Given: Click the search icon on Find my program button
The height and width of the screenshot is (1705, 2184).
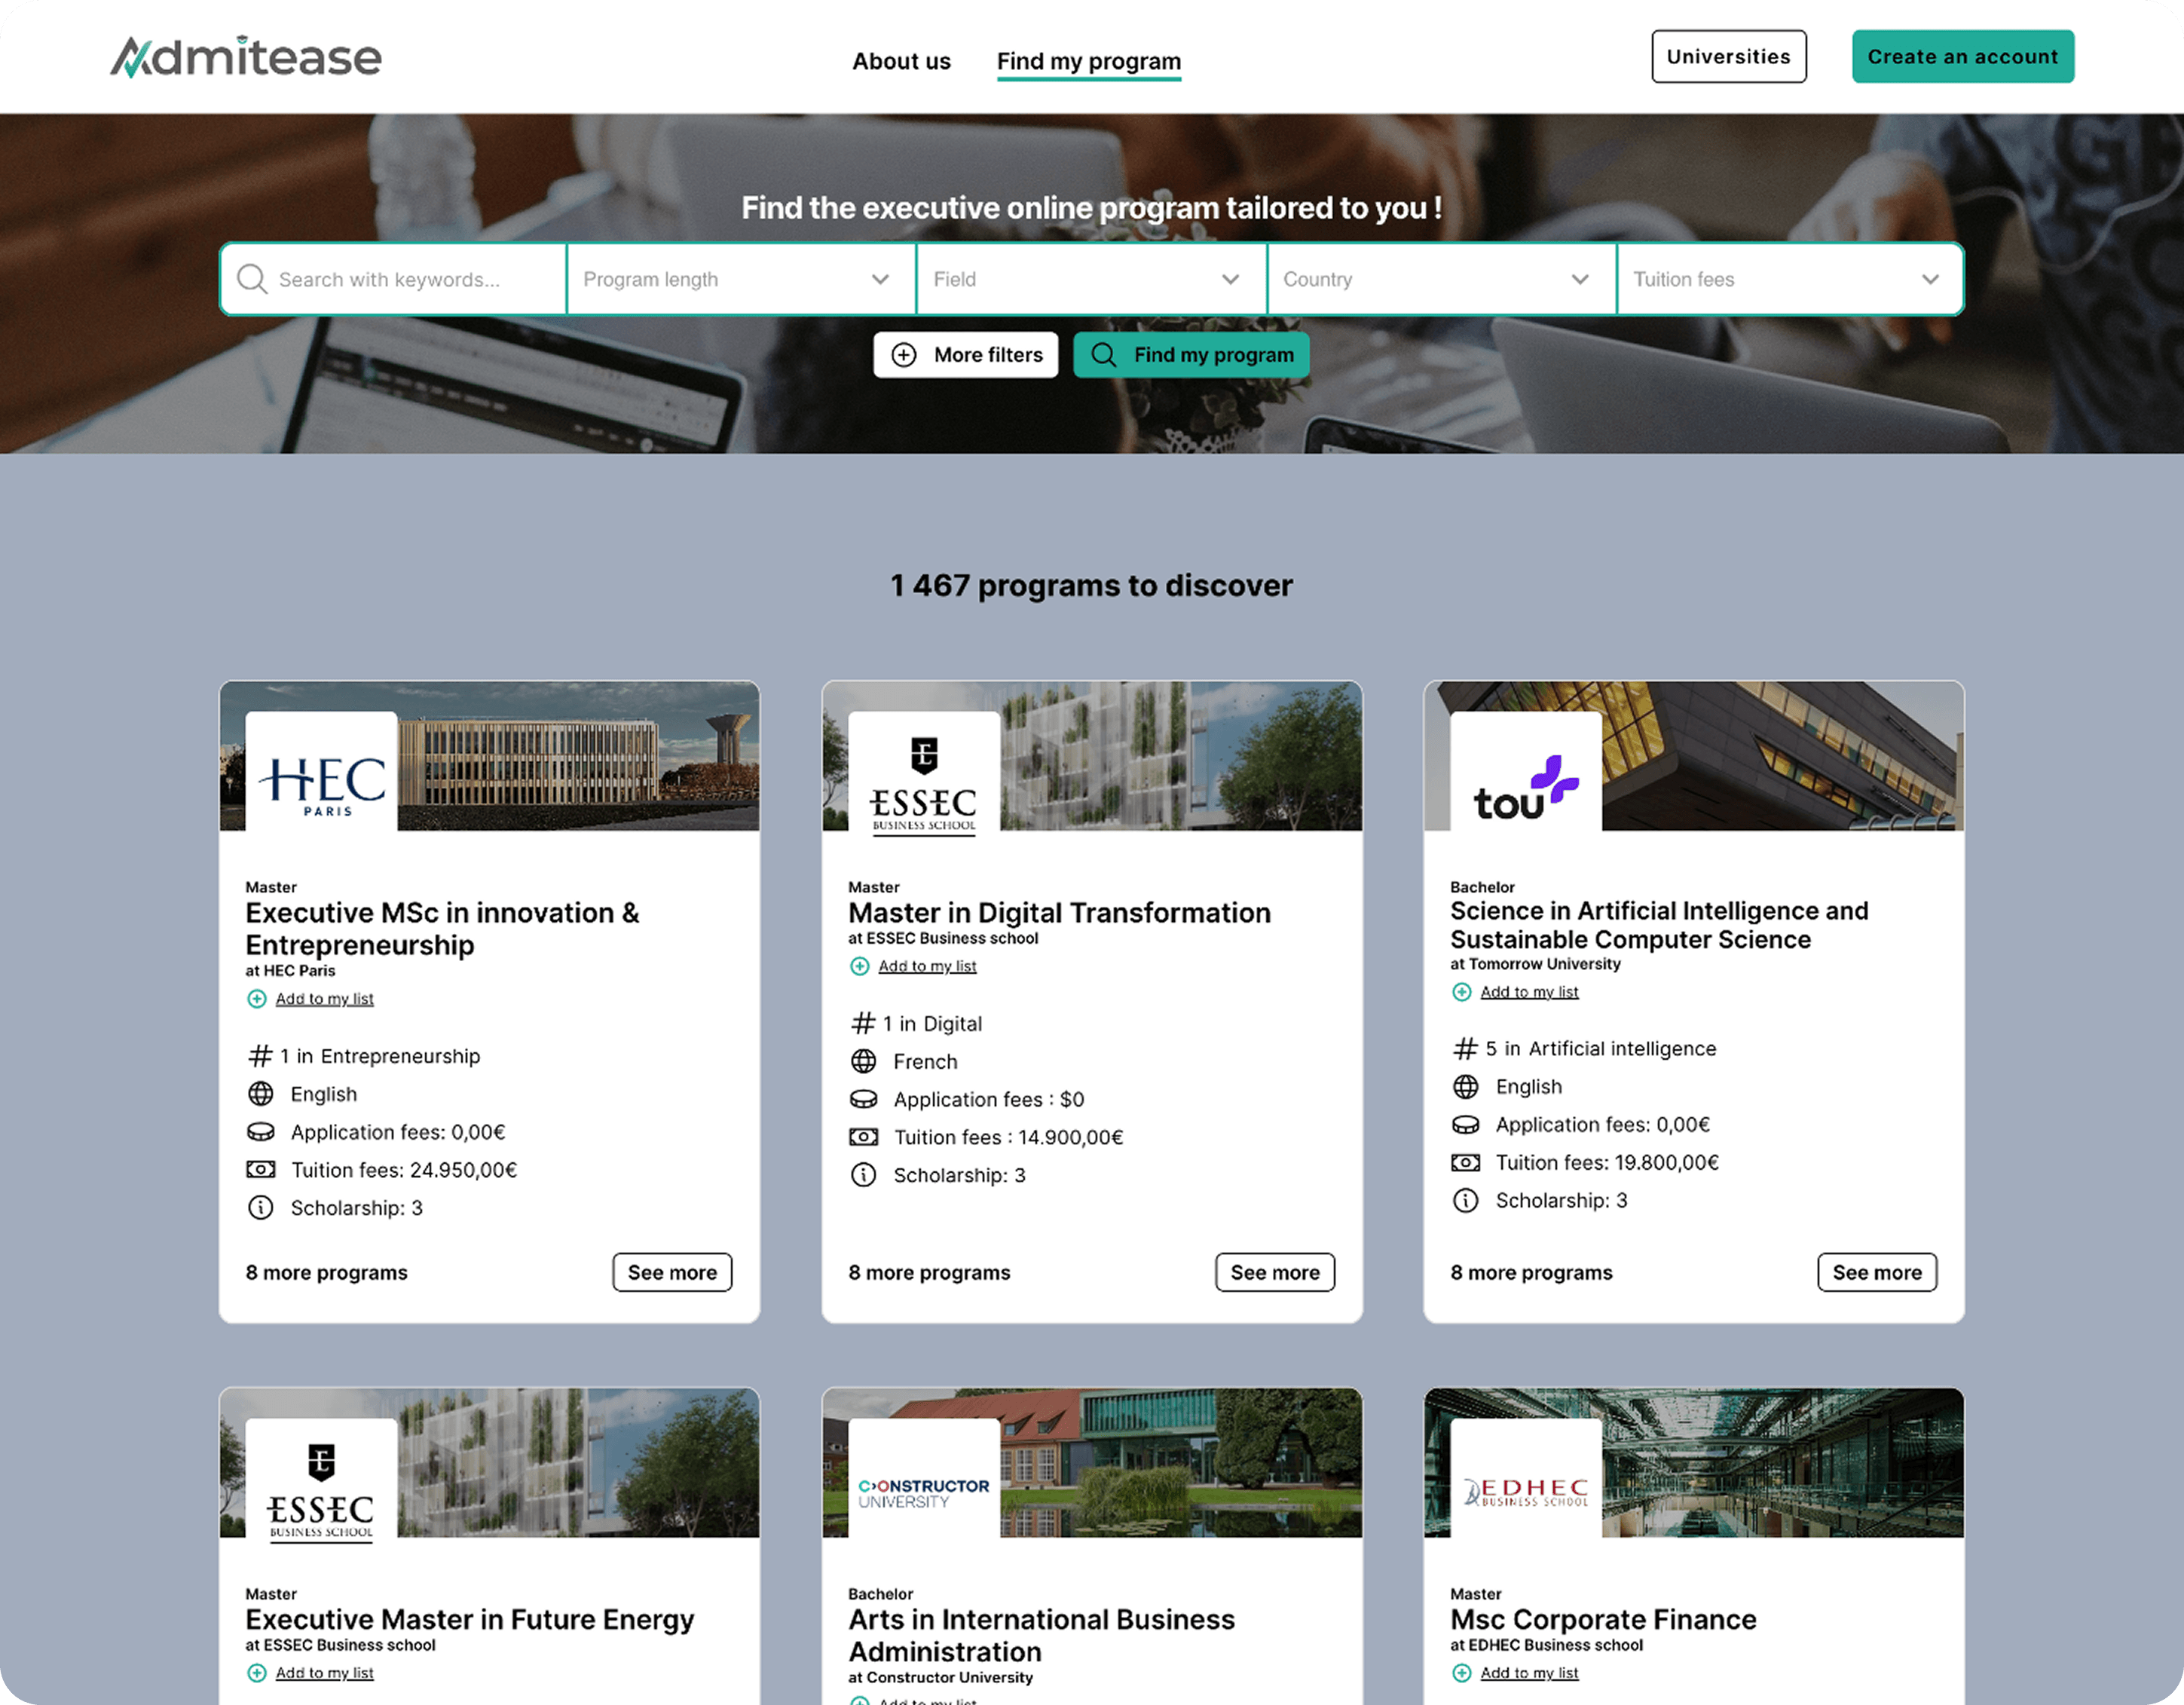Looking at the screenshot, I should click(x=1104, y=355).
